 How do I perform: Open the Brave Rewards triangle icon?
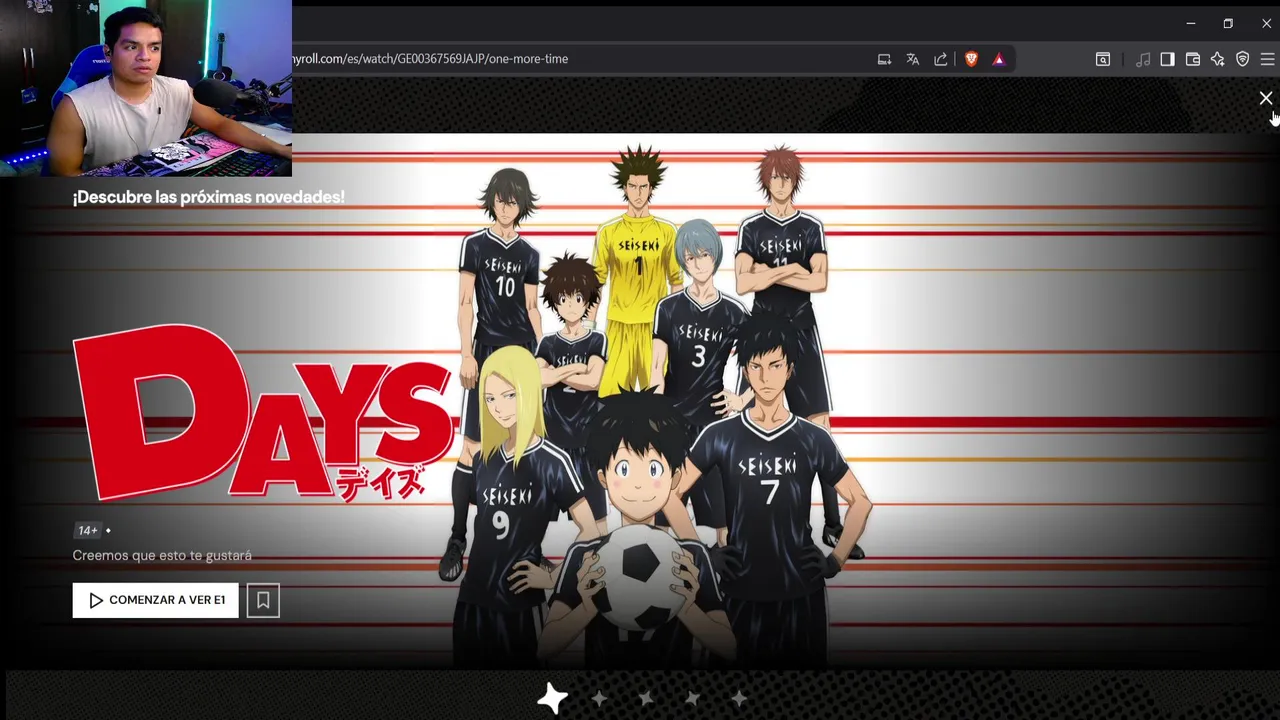[x=998, y=59]
